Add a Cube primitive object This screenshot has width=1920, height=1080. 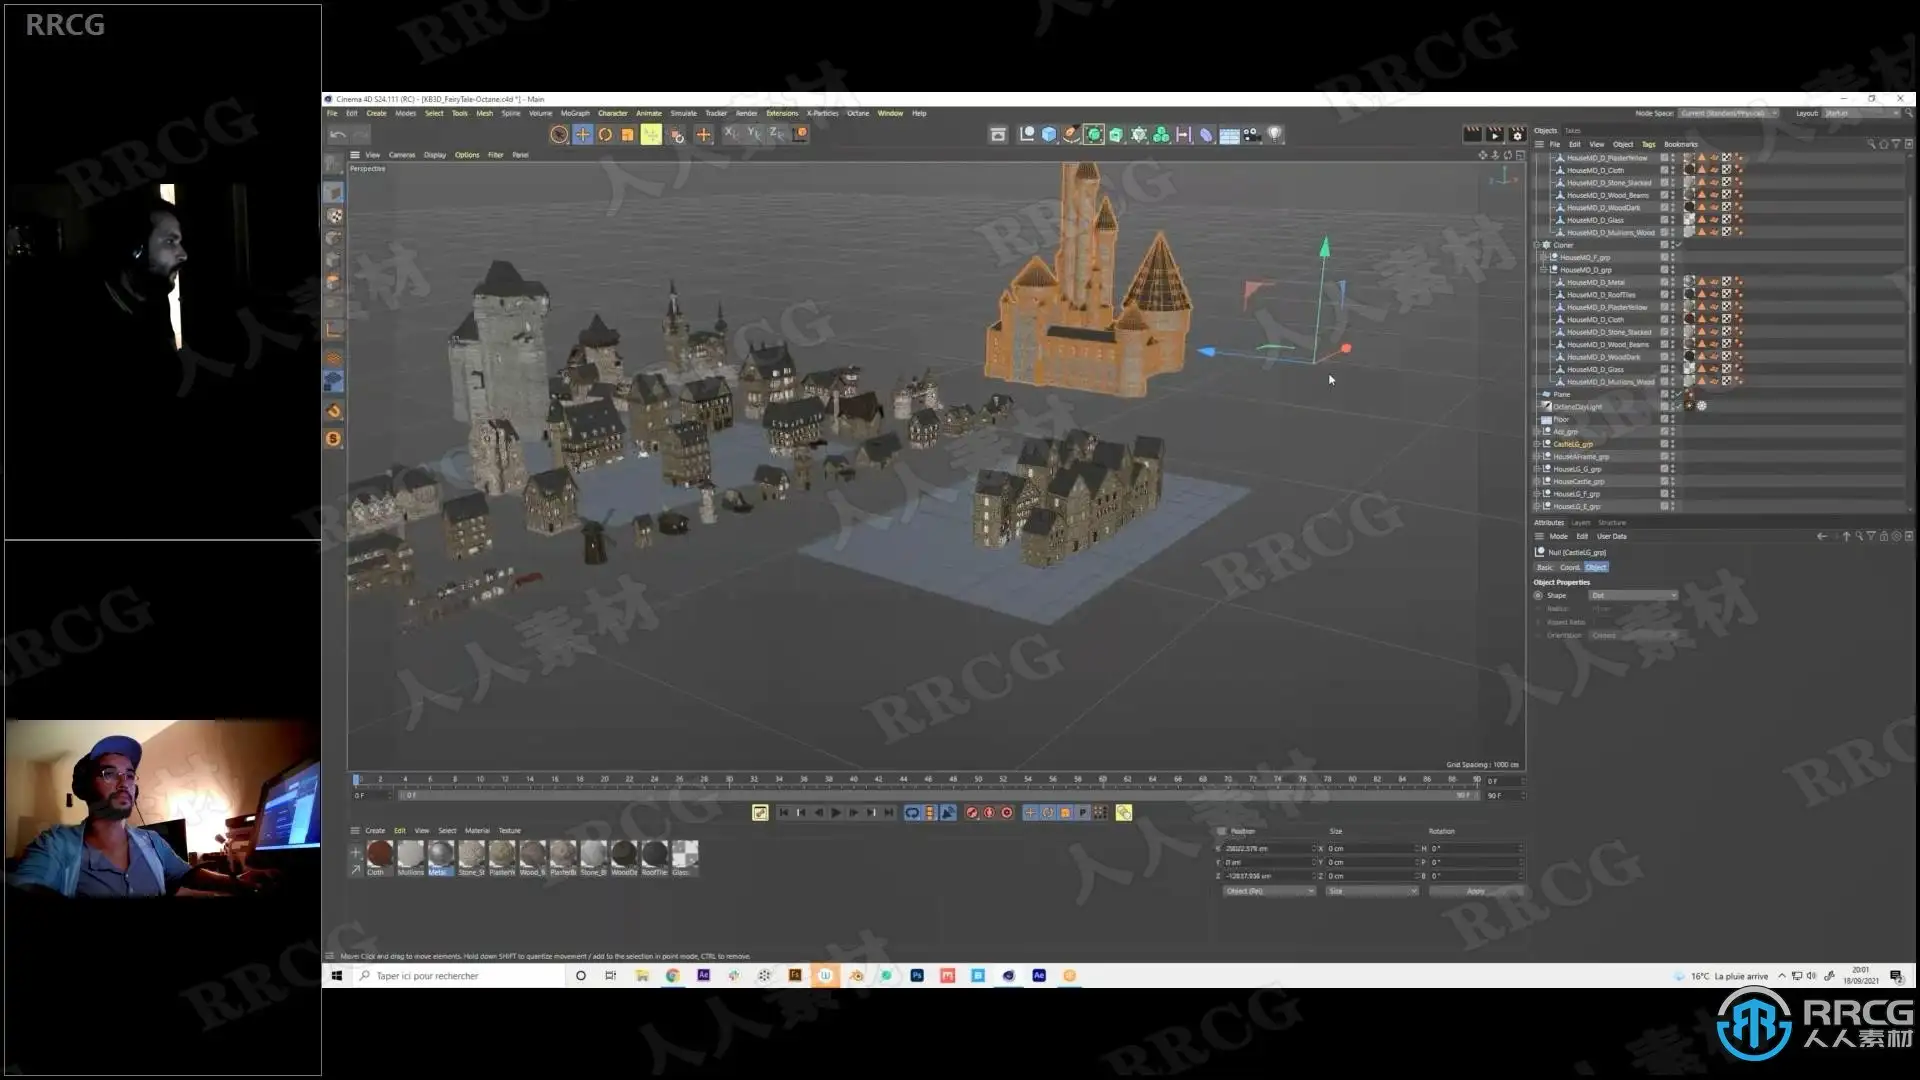click(x=1049, y=134)
